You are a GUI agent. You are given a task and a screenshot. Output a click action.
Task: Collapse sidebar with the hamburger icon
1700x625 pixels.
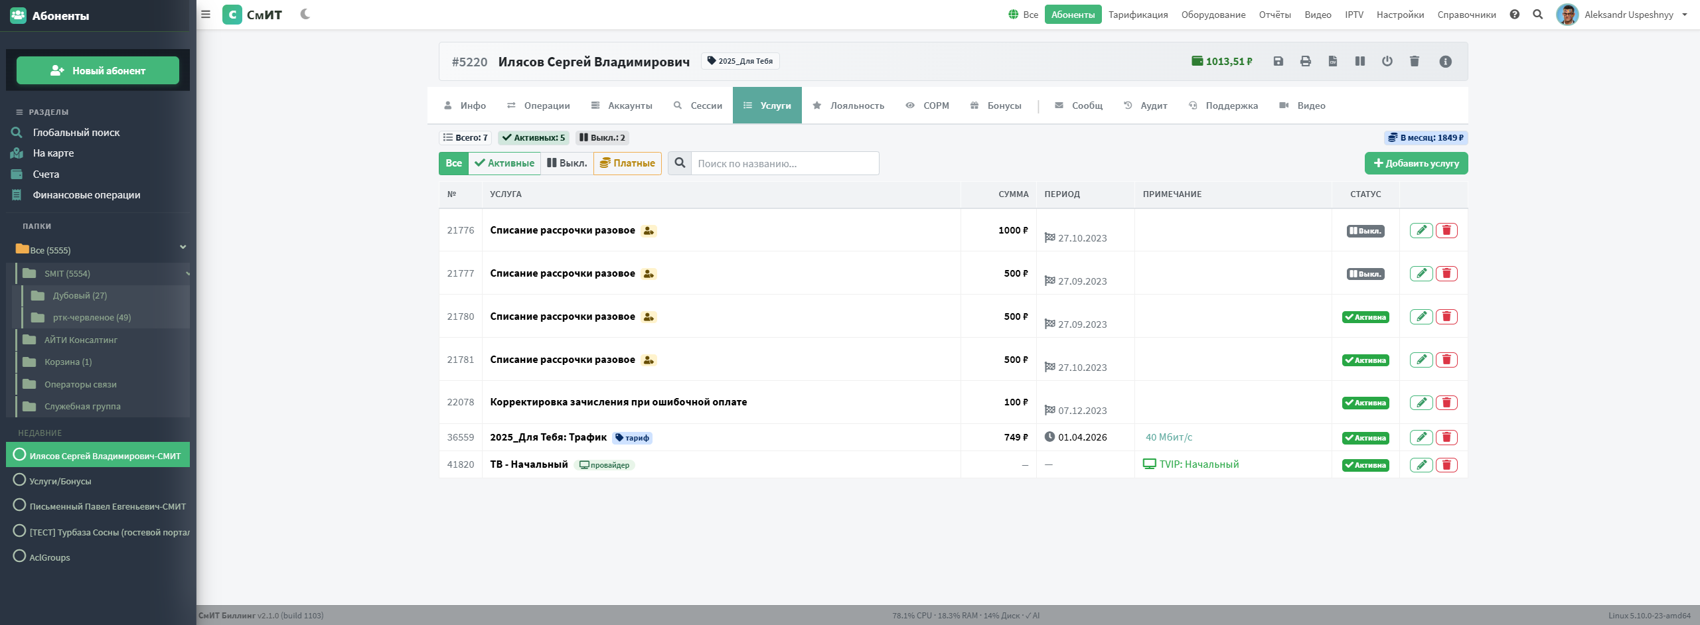tap(206, 14)
